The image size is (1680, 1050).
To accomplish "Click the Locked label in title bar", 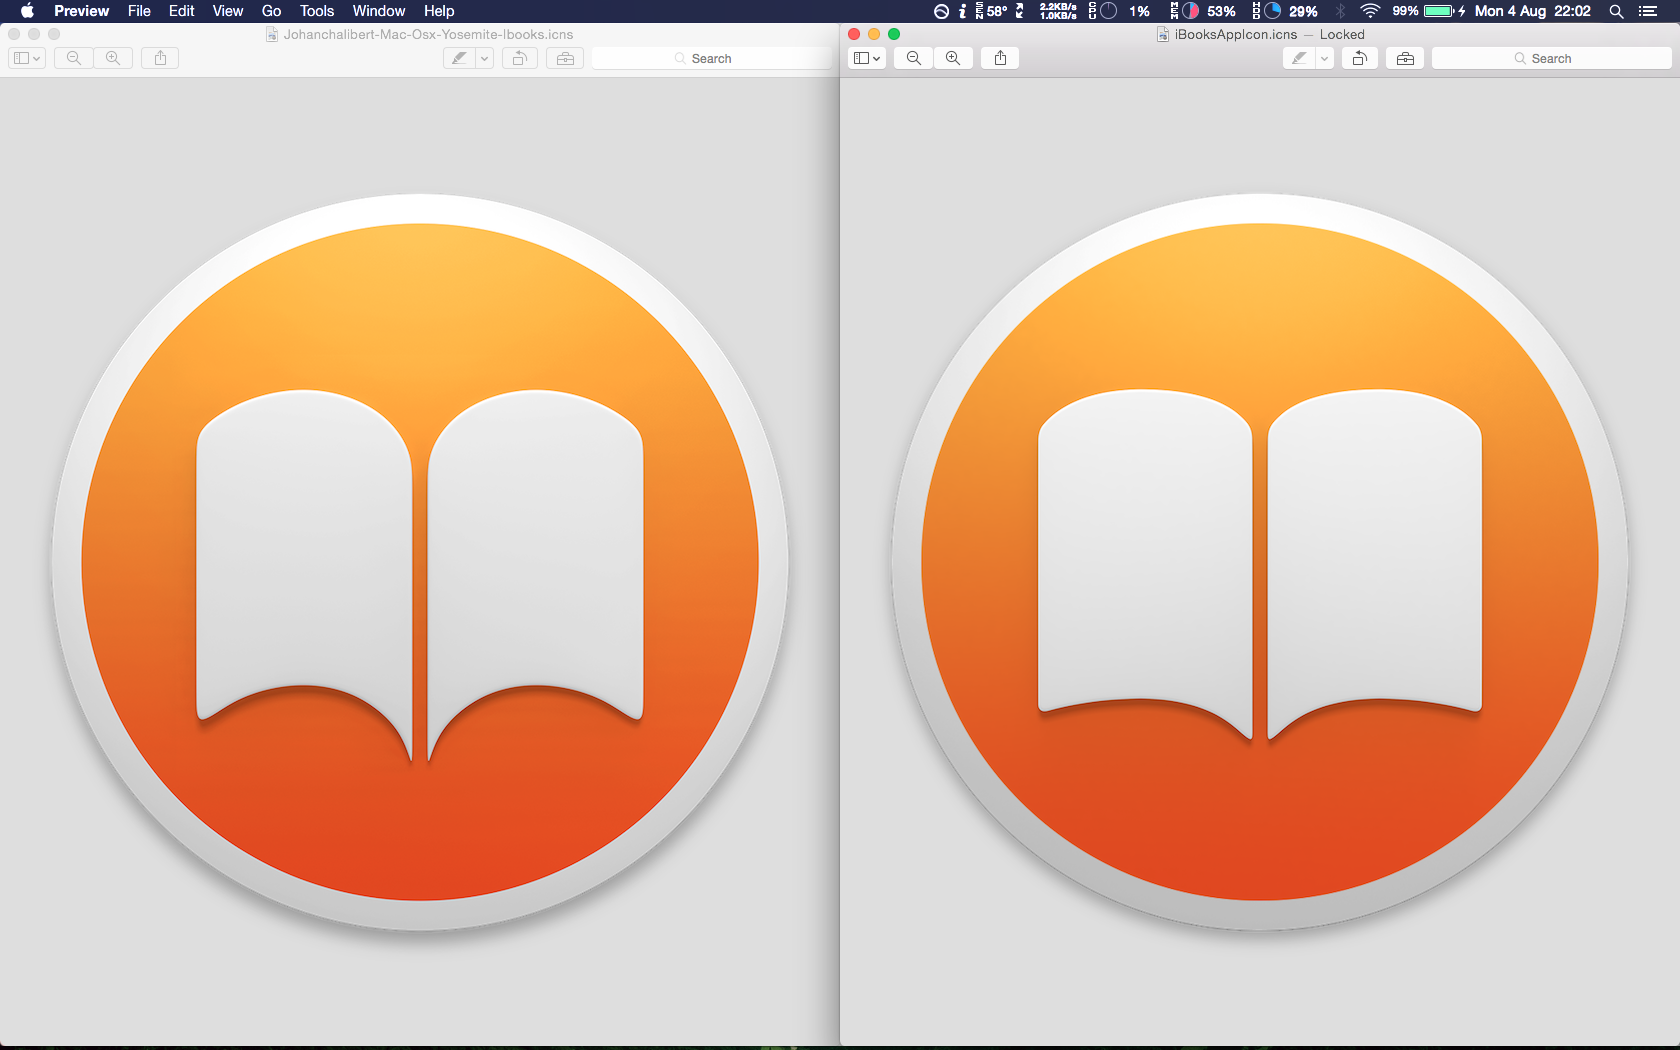I will (x=1342, y=34).
